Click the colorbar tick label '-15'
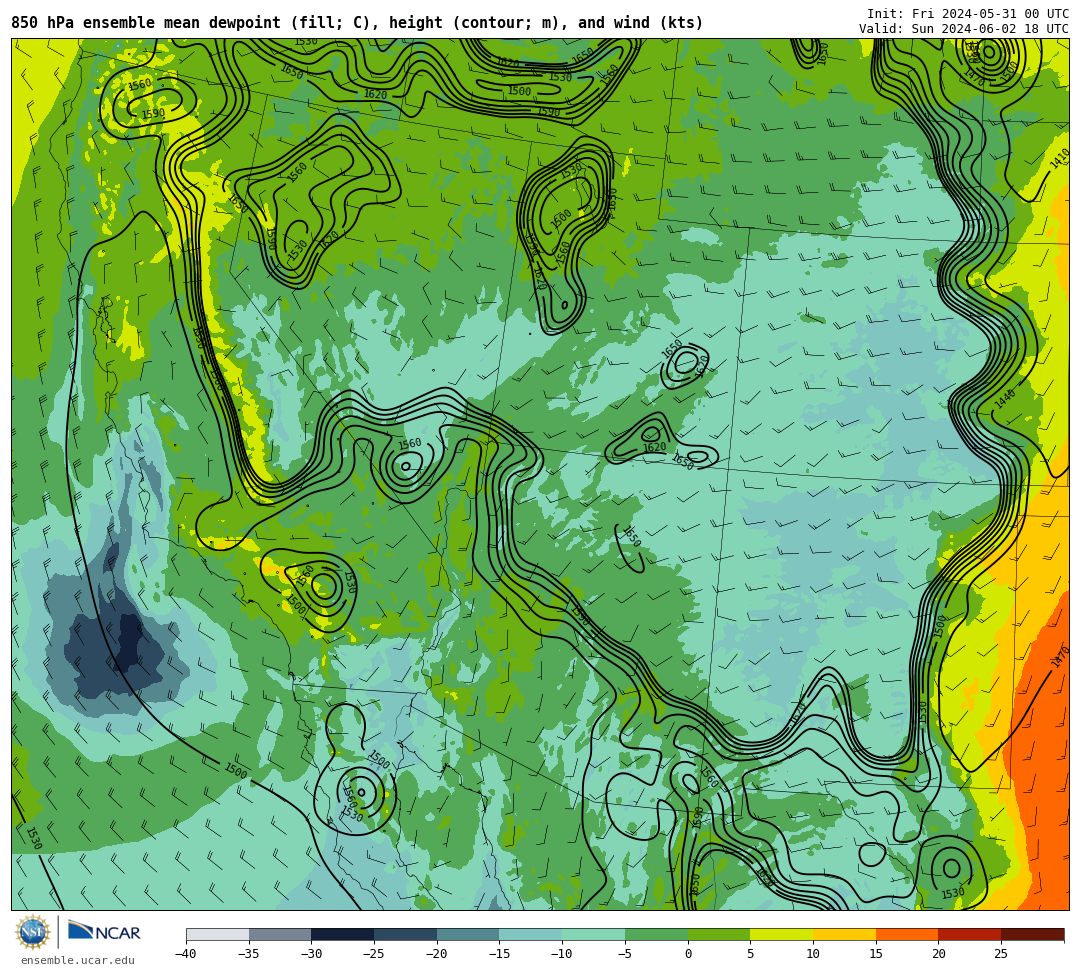Viewport: 1080px width, 973px height. click(x=499, y=954)
